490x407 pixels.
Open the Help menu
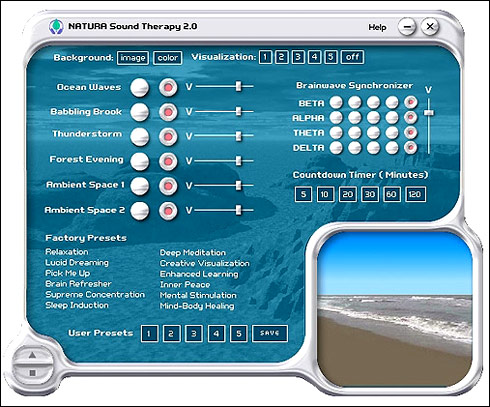(377, 27)
